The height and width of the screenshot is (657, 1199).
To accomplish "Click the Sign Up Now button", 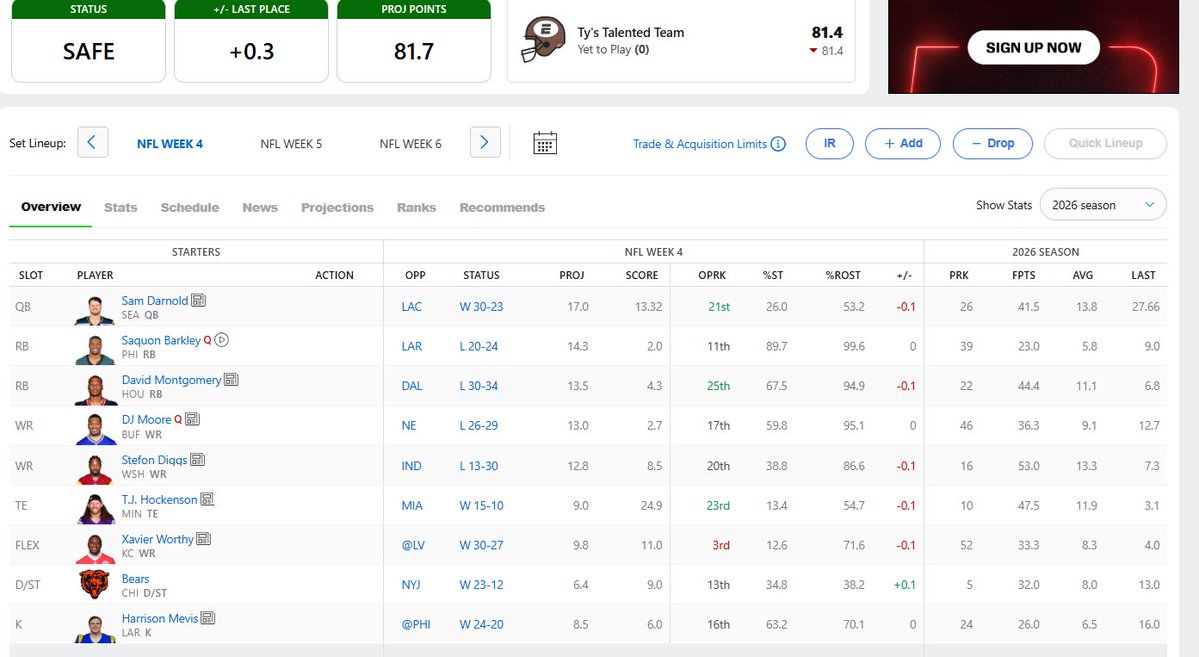I will 1033,47.
